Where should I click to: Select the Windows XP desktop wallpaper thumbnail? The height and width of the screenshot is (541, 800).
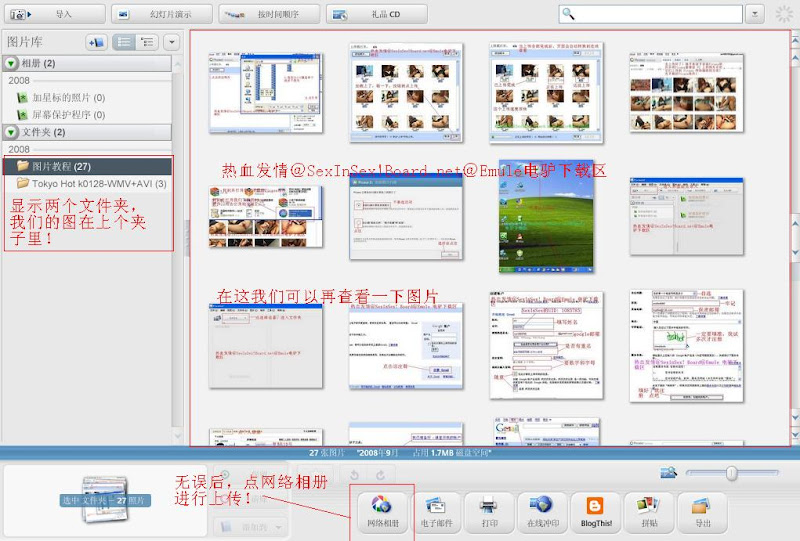(x=546, y=216)
